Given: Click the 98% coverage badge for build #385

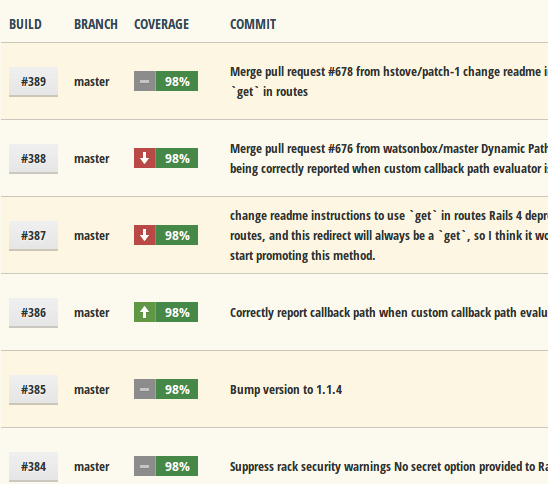Looking at the screenshot, I should tap(177, 389).
